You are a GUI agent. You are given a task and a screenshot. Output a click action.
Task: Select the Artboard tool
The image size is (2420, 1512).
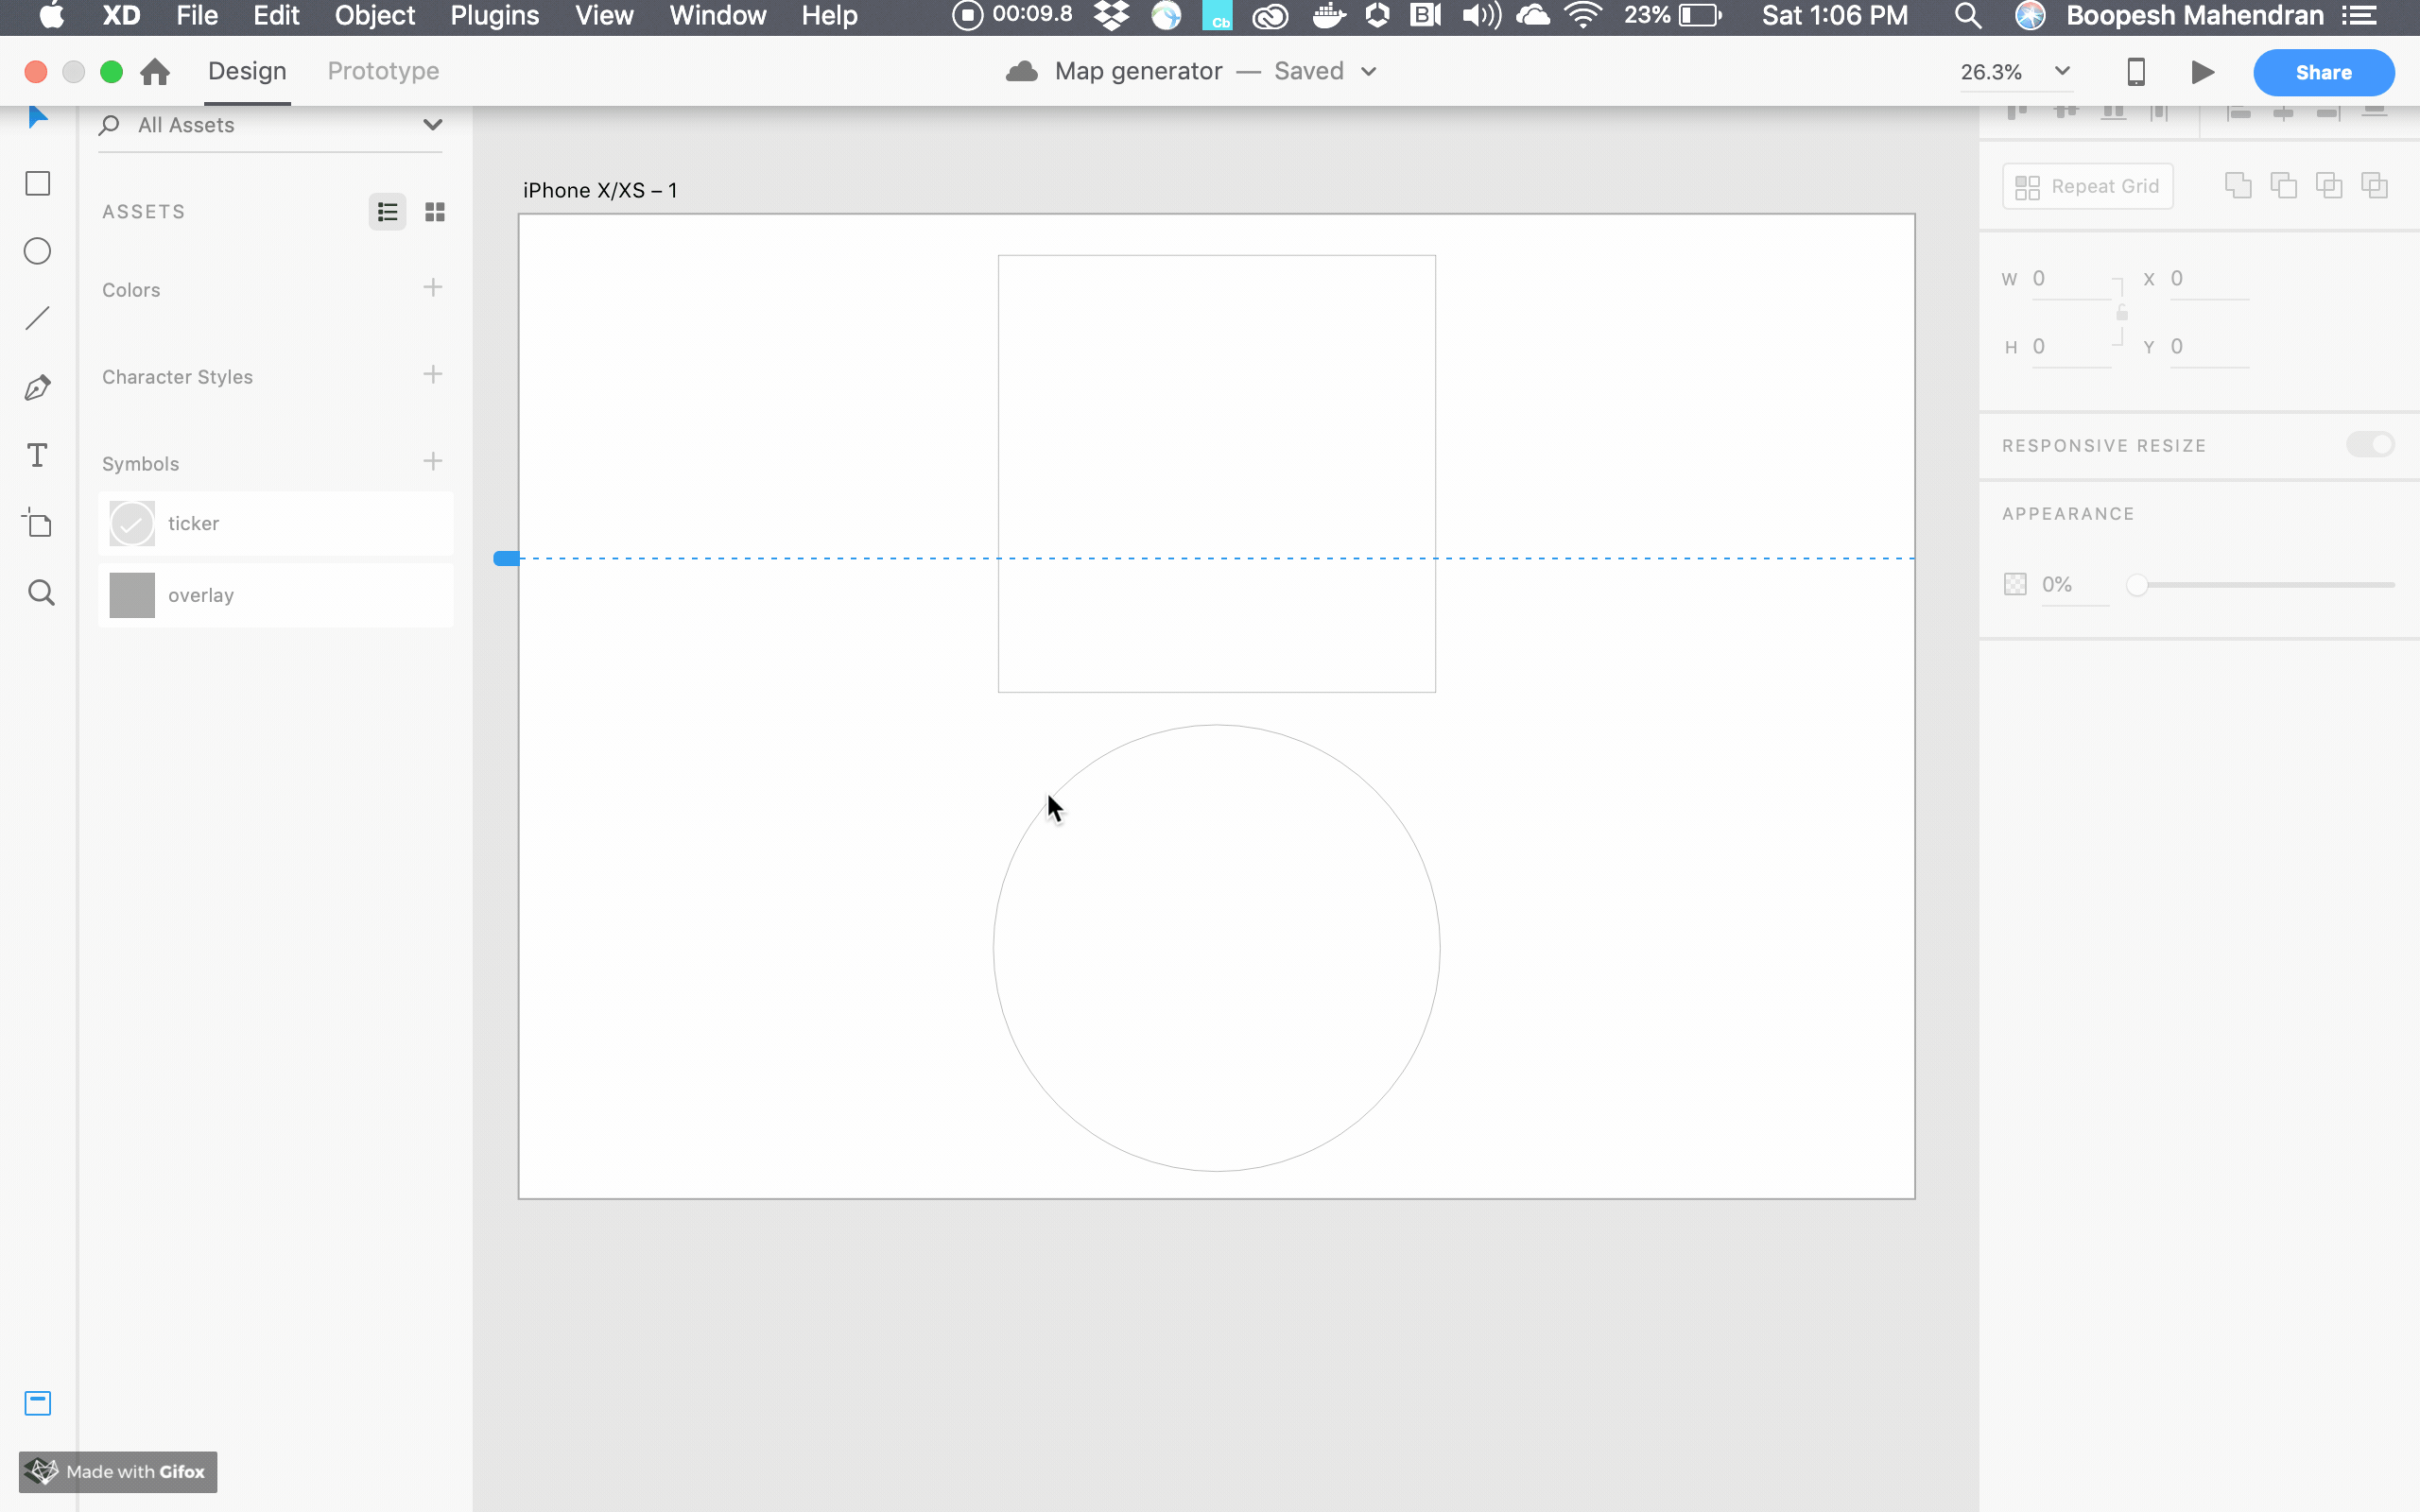[38, 524]
